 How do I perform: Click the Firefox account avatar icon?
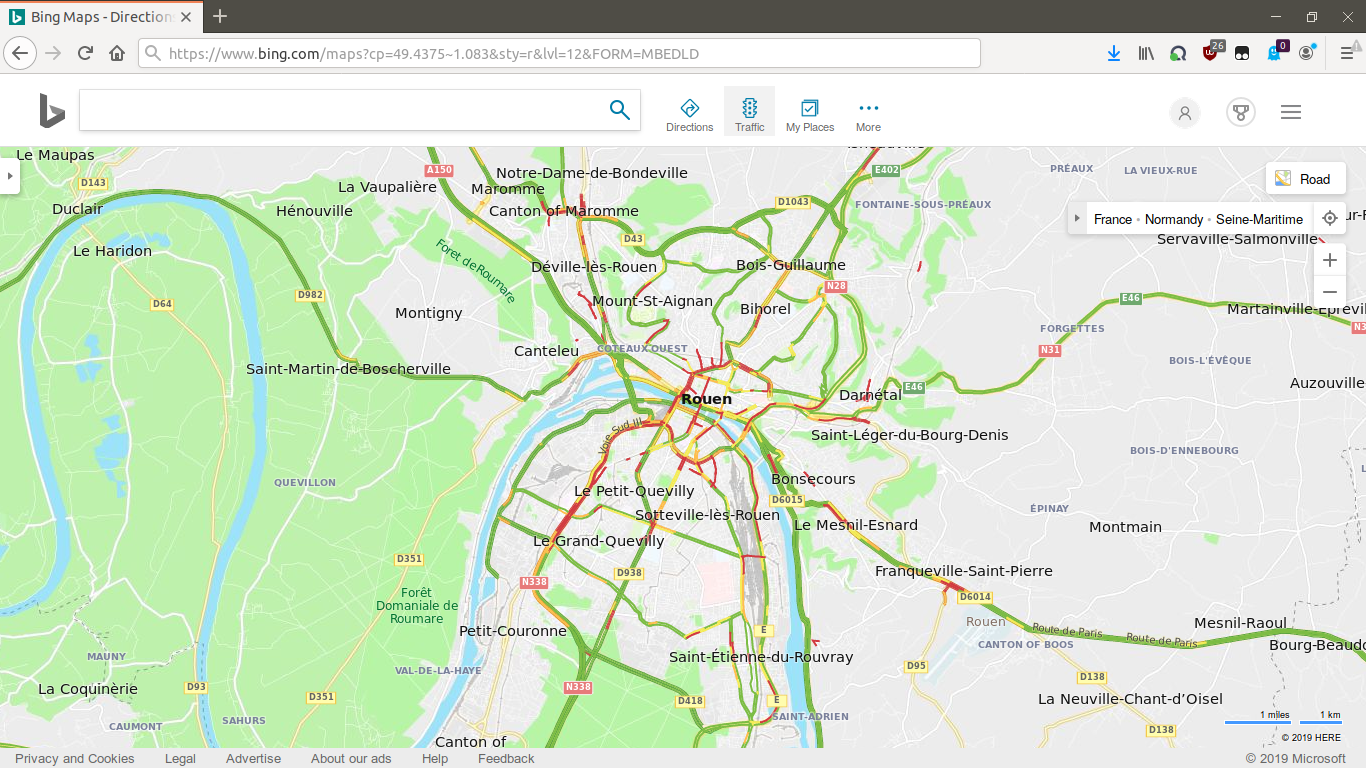1307,52
